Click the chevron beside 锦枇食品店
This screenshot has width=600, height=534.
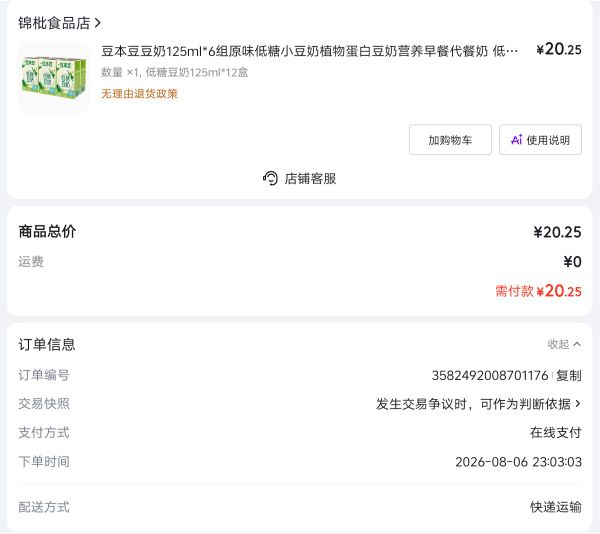pyautogui.click(x=98, y=23)
